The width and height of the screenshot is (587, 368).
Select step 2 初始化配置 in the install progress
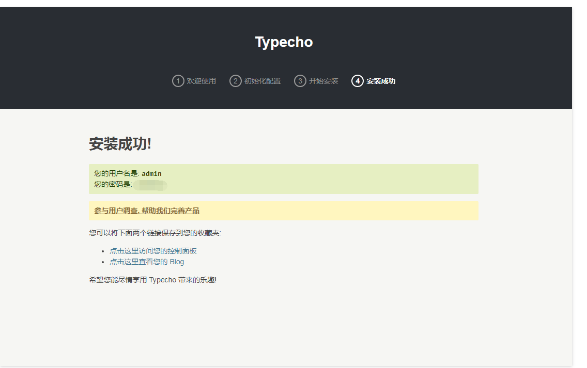tap(255, 81)
